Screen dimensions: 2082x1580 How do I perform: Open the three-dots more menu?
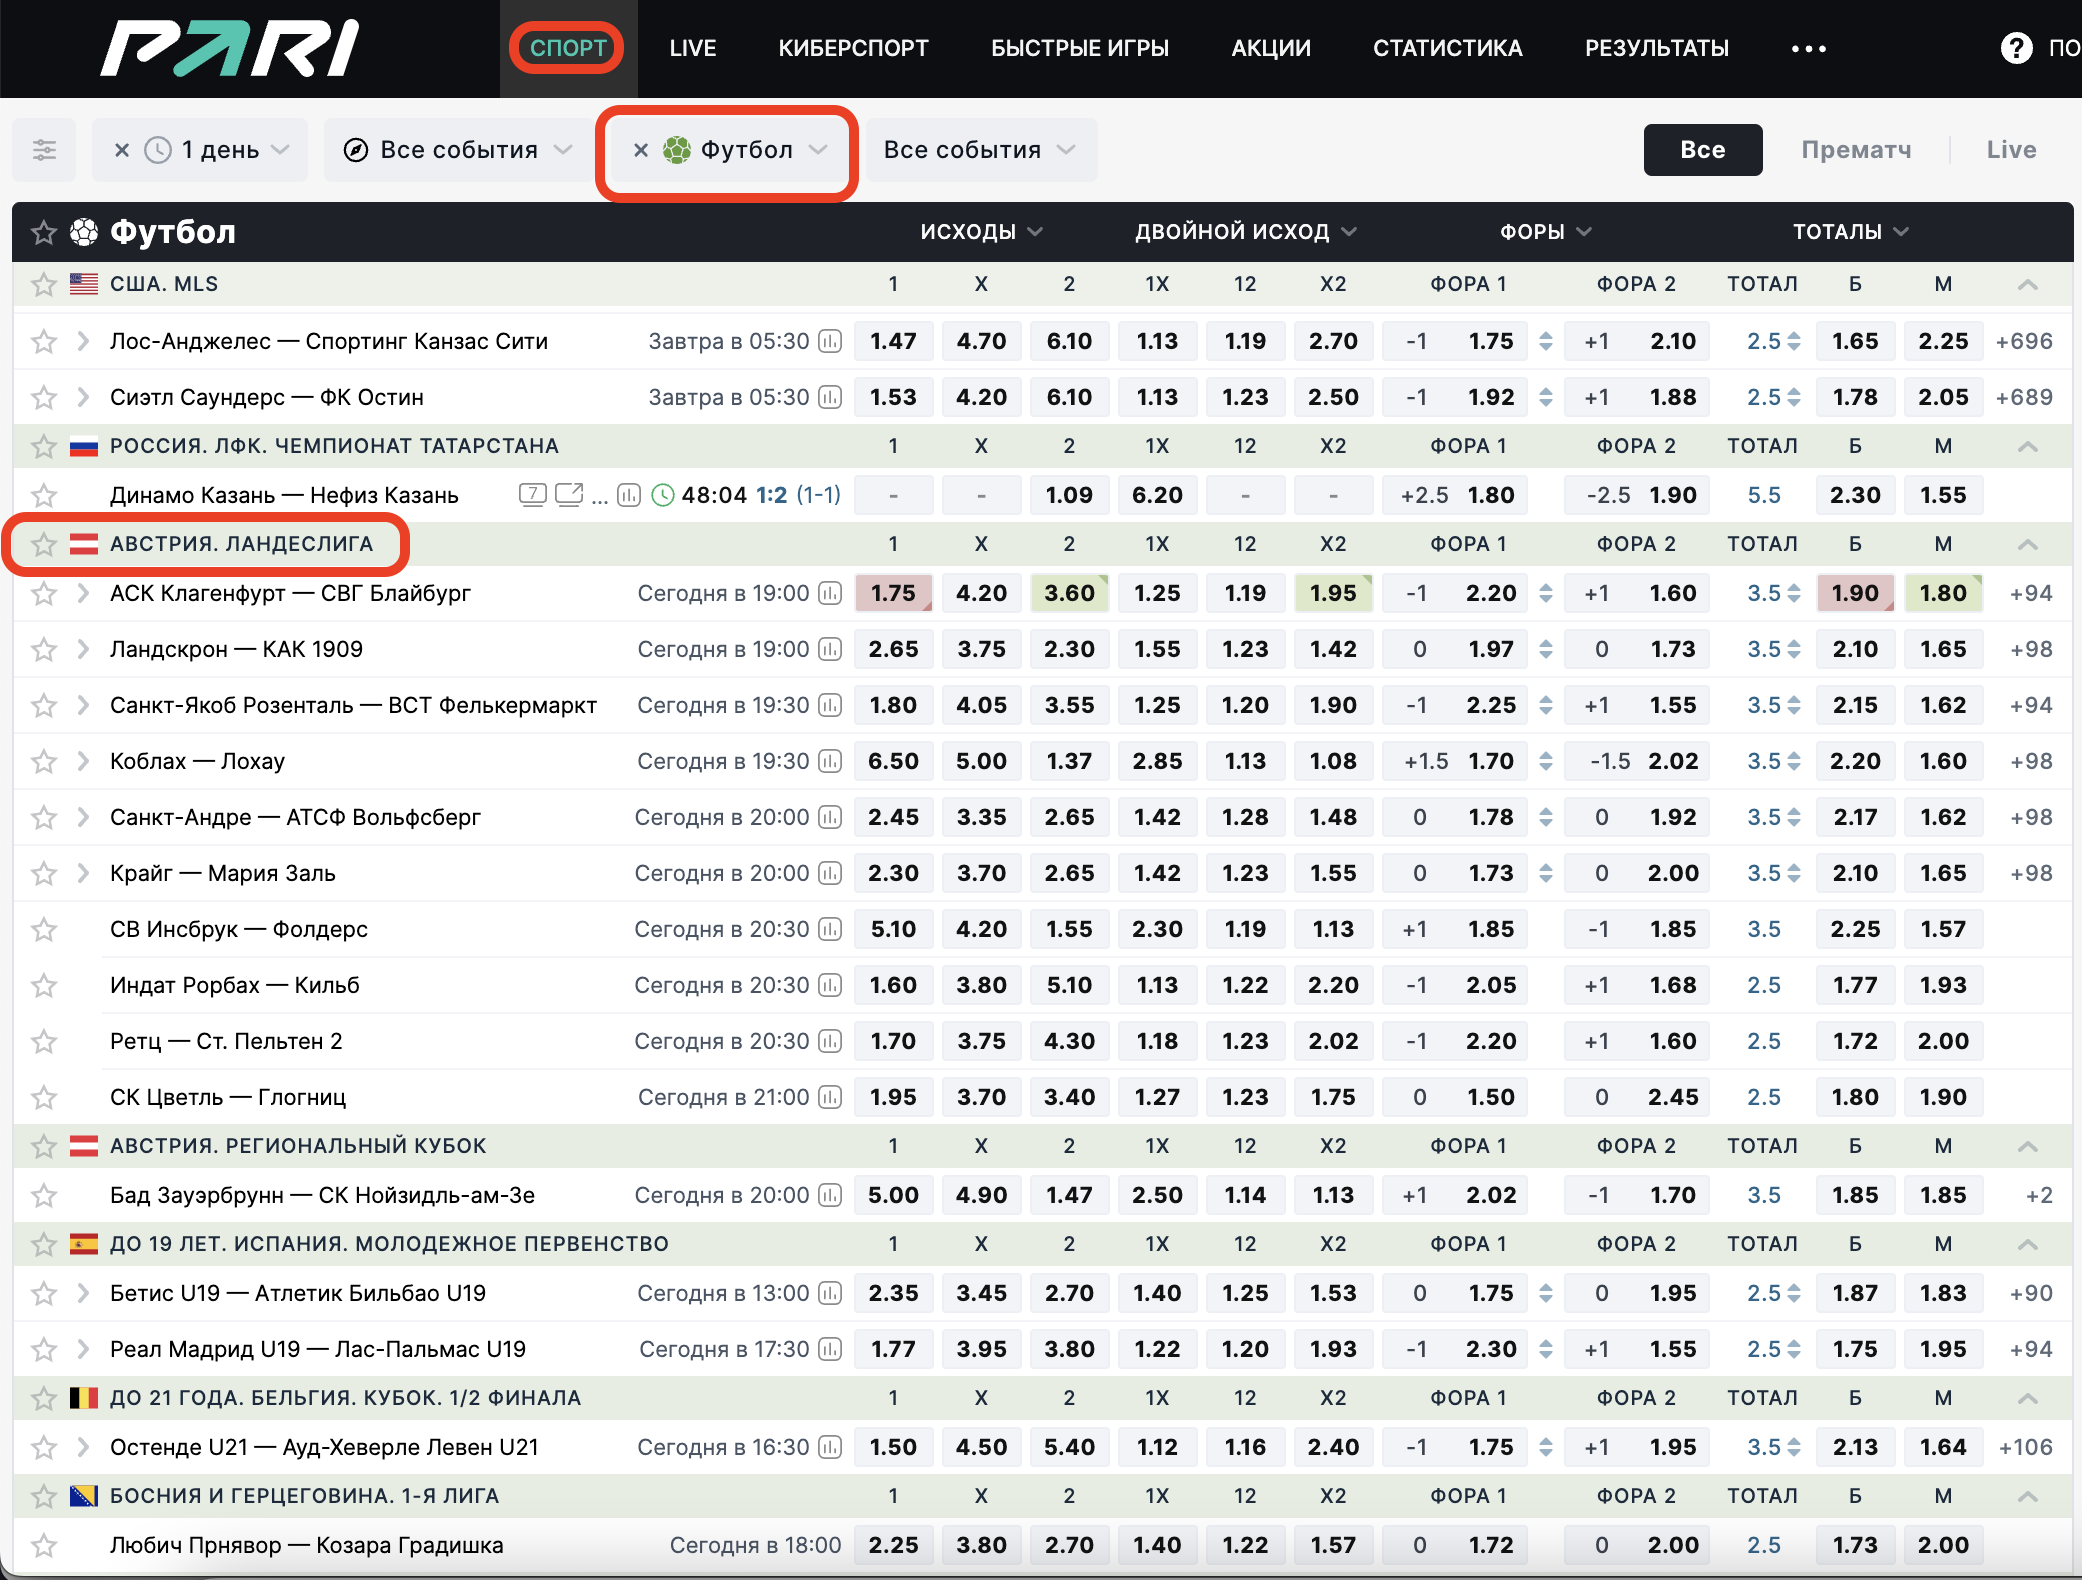click(1808, 48)
